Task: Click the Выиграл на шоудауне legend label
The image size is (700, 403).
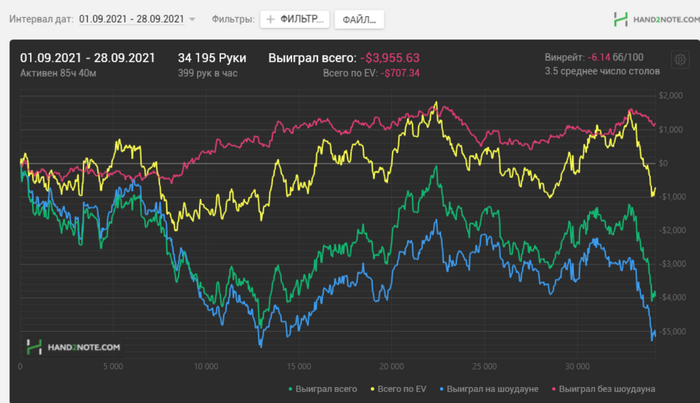Action: click(492, 389)
